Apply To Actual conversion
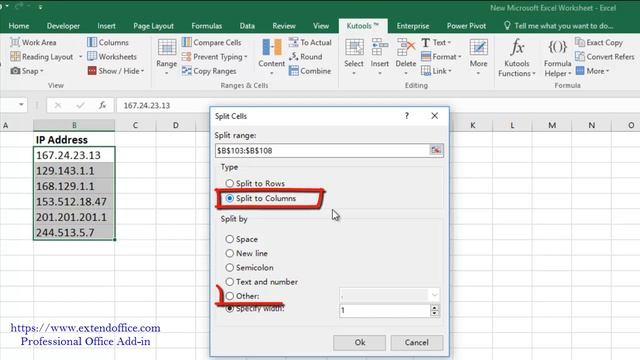Screen dimensions: 640x360 [310, 42]
